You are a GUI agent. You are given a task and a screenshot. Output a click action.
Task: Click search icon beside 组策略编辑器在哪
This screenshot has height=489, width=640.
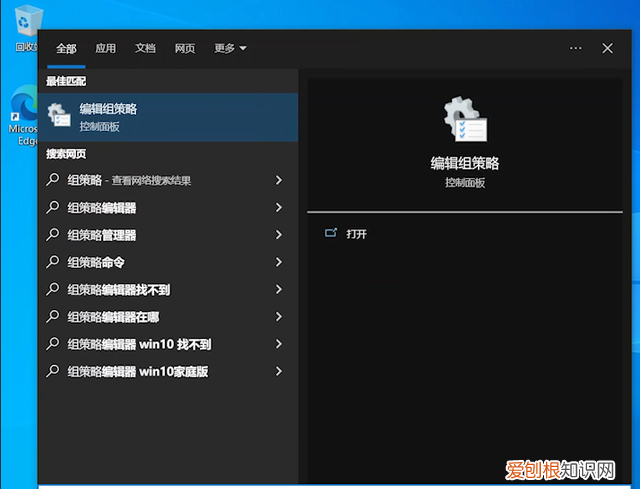[53, 316]
